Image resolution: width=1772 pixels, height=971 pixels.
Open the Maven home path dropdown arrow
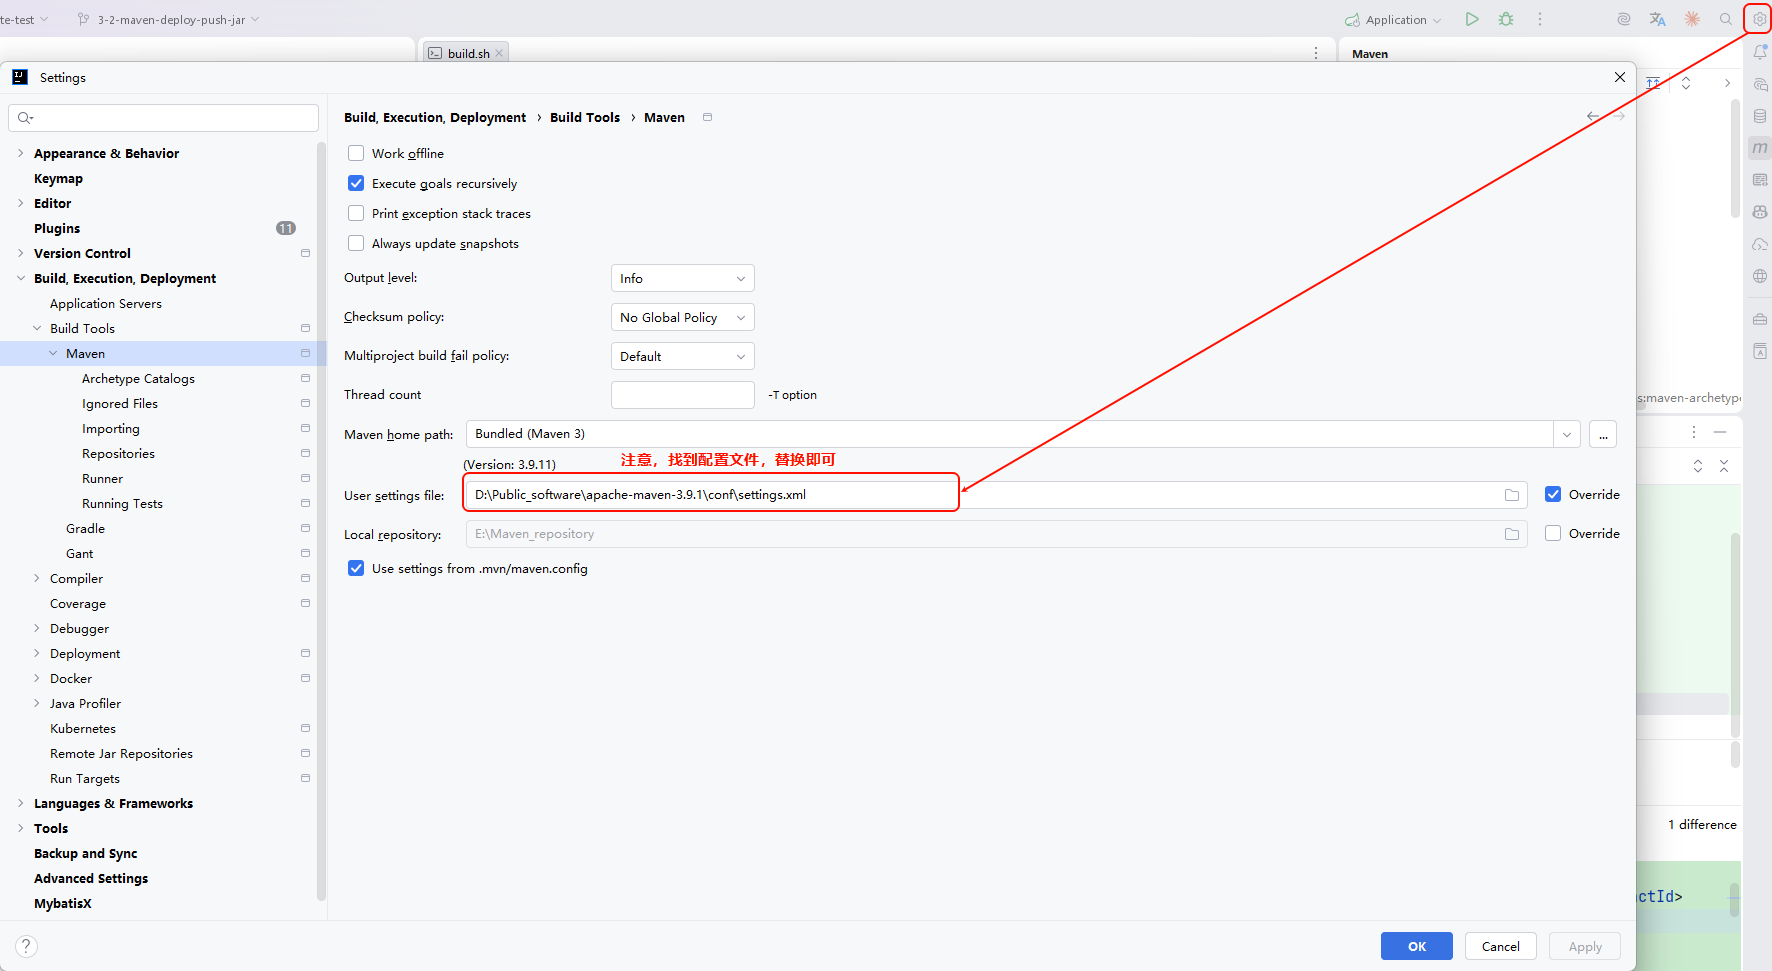(1567, 434)
